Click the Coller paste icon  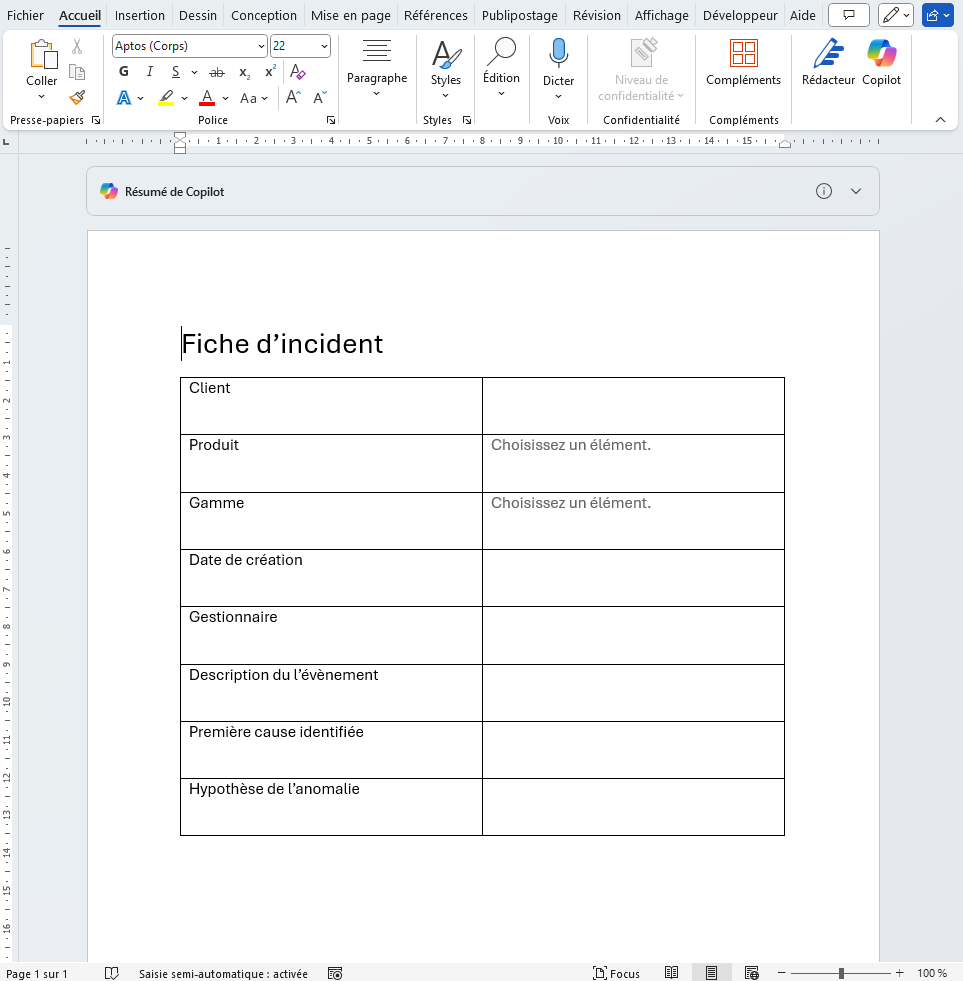pos(41,55)
